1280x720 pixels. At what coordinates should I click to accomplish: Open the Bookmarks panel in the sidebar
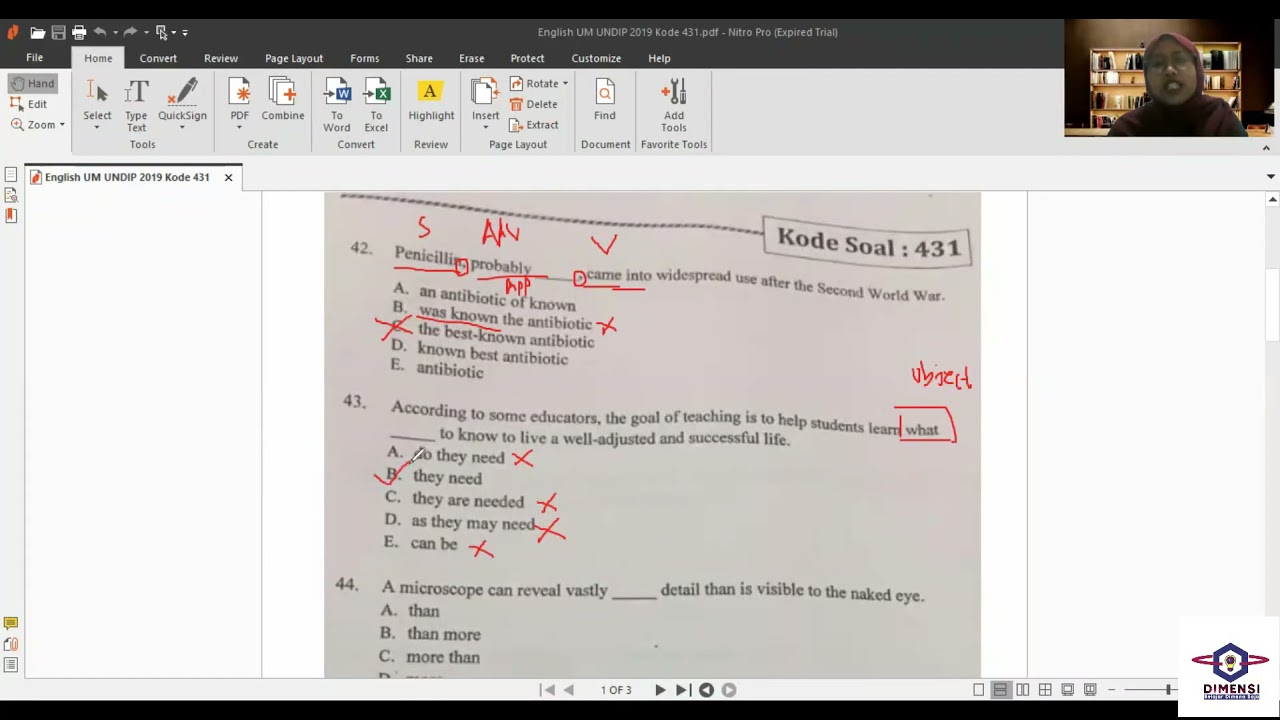[x=11, y=215]
